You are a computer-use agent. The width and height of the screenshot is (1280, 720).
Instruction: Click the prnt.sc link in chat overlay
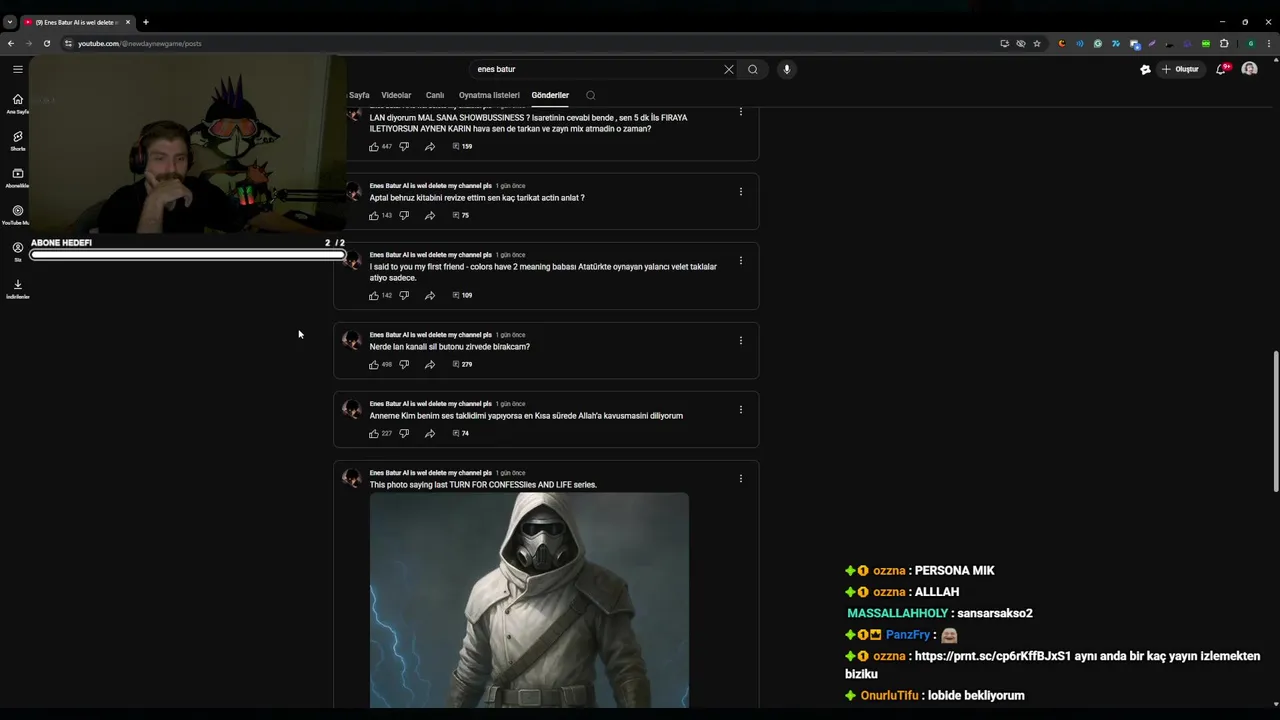click(993, 656)
